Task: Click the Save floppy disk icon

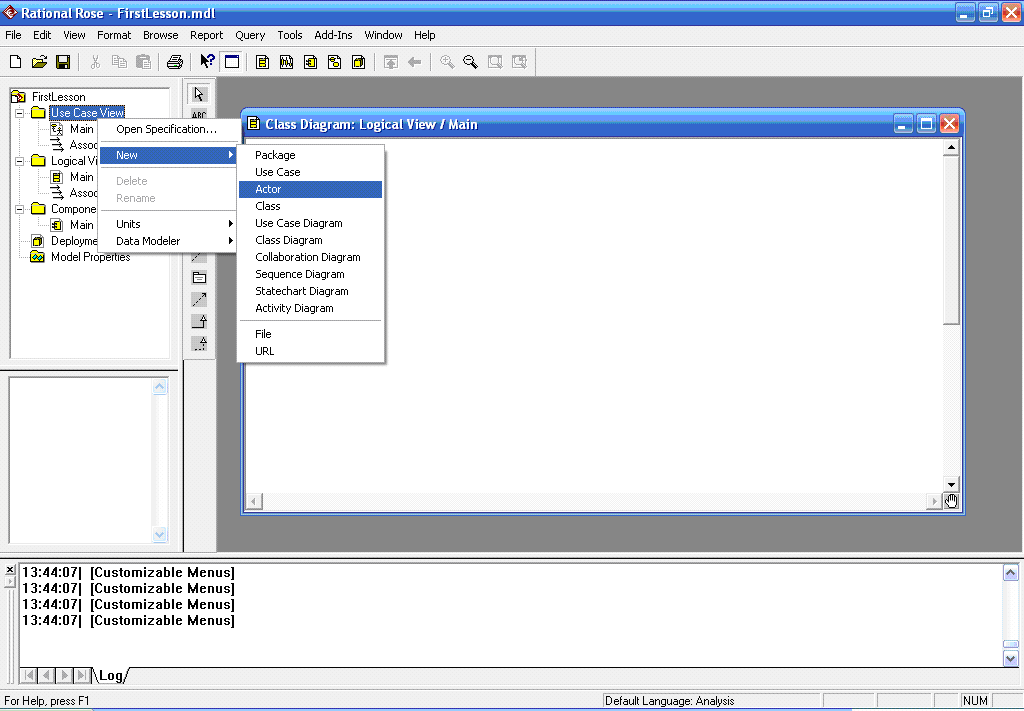Action: [x=63, y=62]
